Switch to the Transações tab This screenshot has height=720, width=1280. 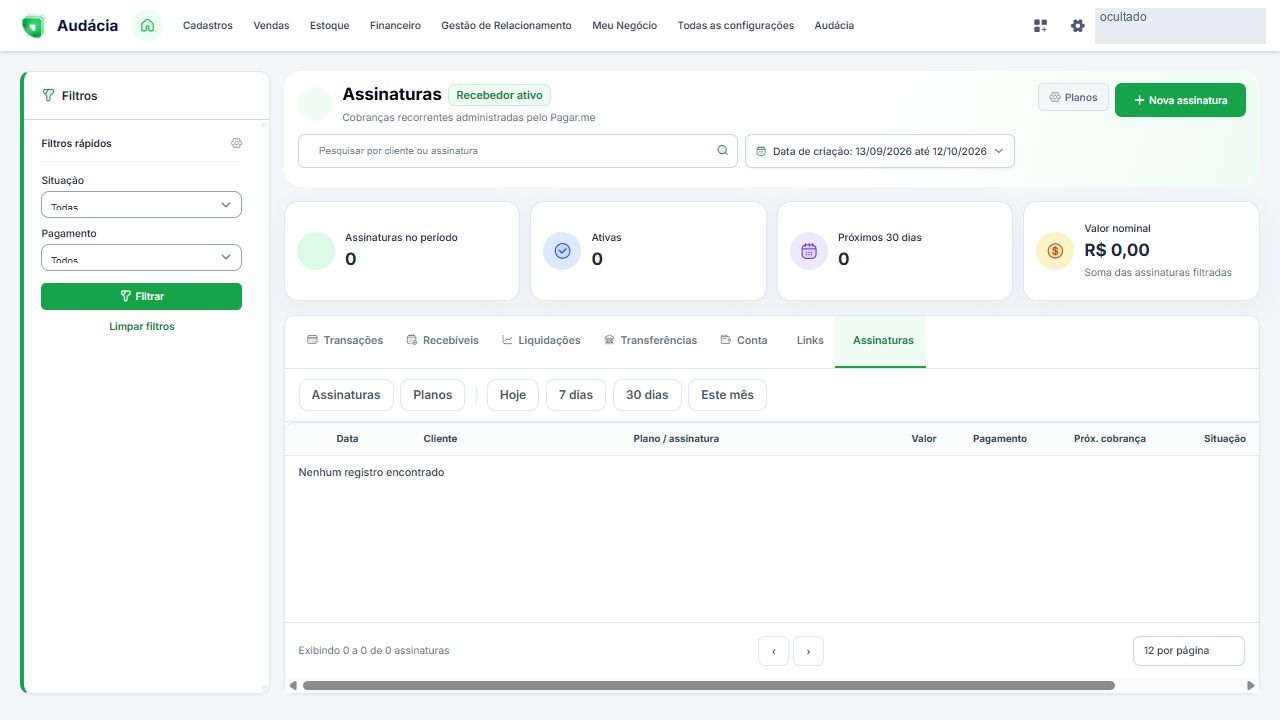coord(345,341)
